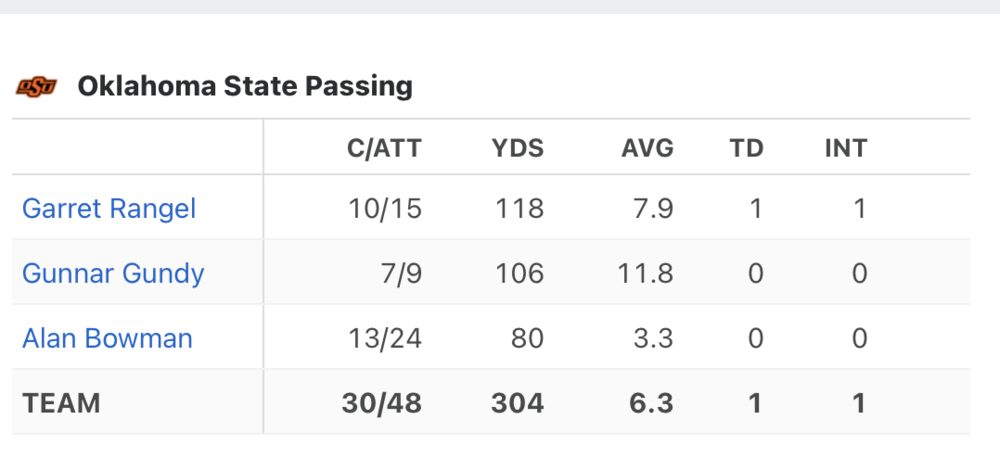Click the AVG column header
This screenshot has height=458, width=1000.
click(x=647, y=149)
